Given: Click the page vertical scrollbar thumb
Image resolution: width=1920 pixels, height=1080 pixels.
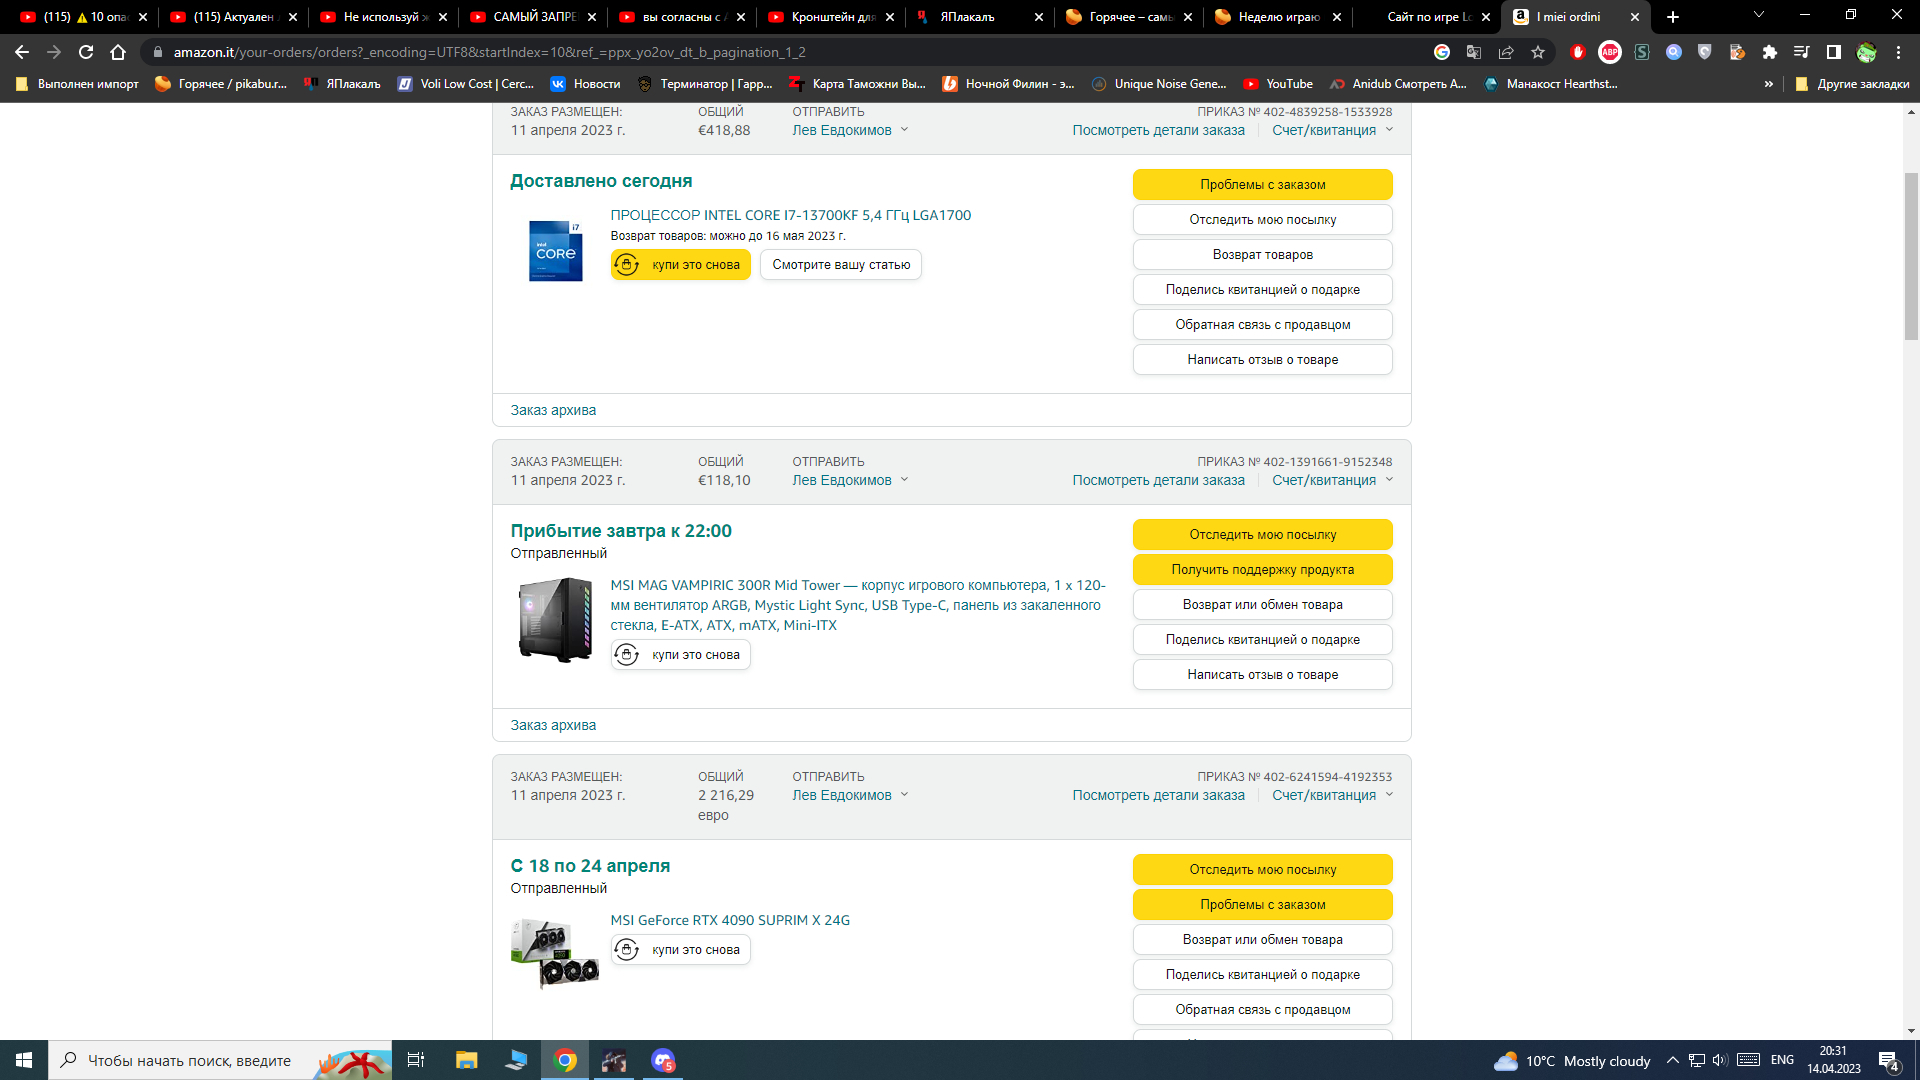Looking at the screenshot, I should [x=1911, y=255].
